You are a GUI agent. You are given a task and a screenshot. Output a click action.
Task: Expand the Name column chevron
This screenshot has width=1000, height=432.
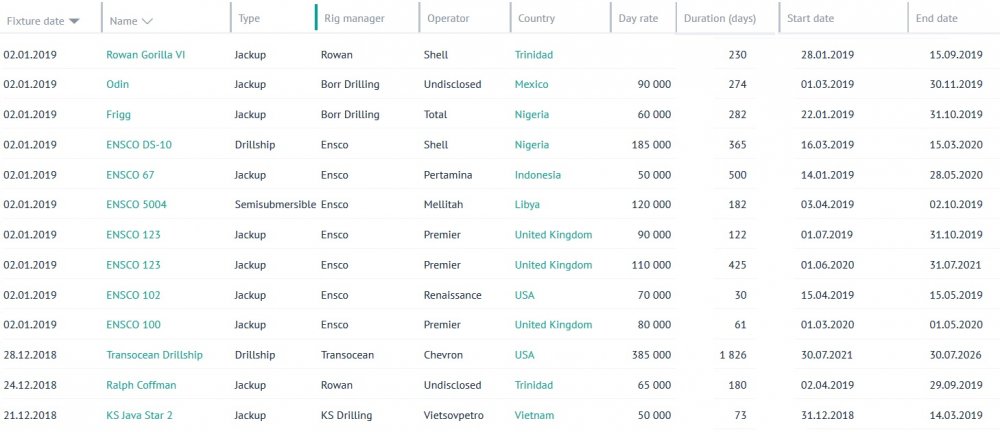(147, 20)
